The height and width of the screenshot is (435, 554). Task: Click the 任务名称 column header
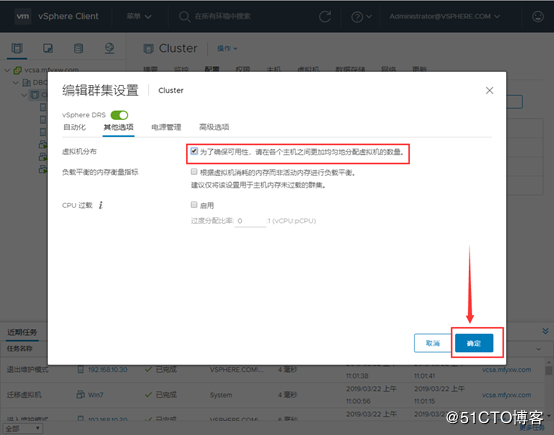tap(19, 349)
